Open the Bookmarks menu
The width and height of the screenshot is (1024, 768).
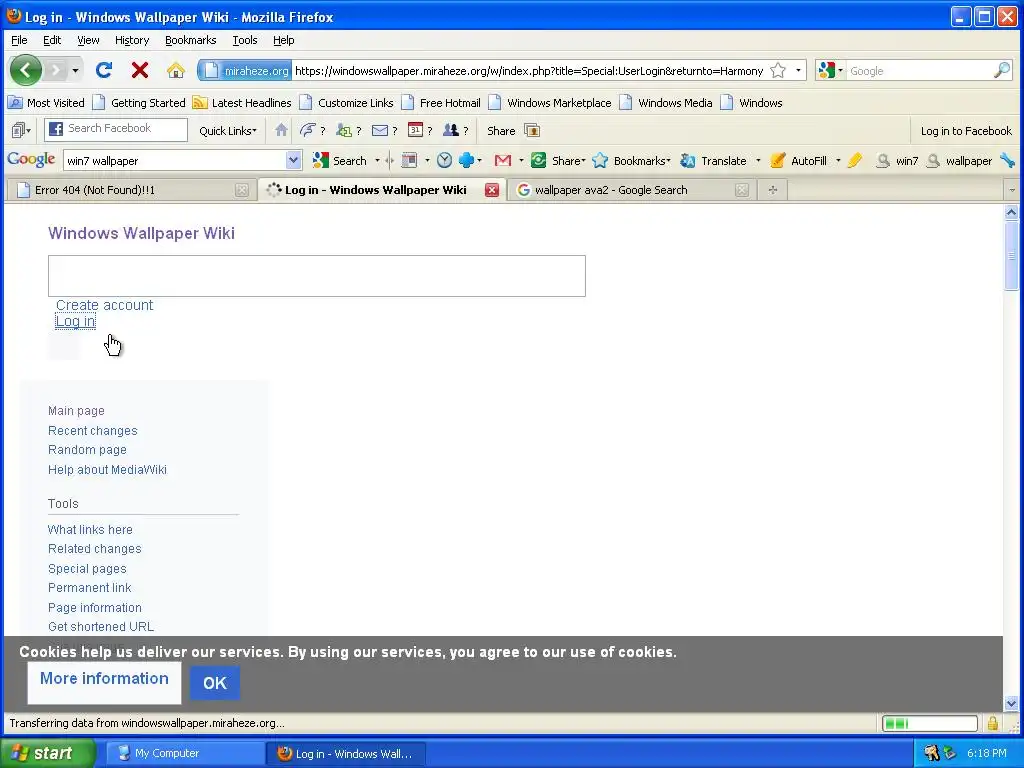[190, 40]
